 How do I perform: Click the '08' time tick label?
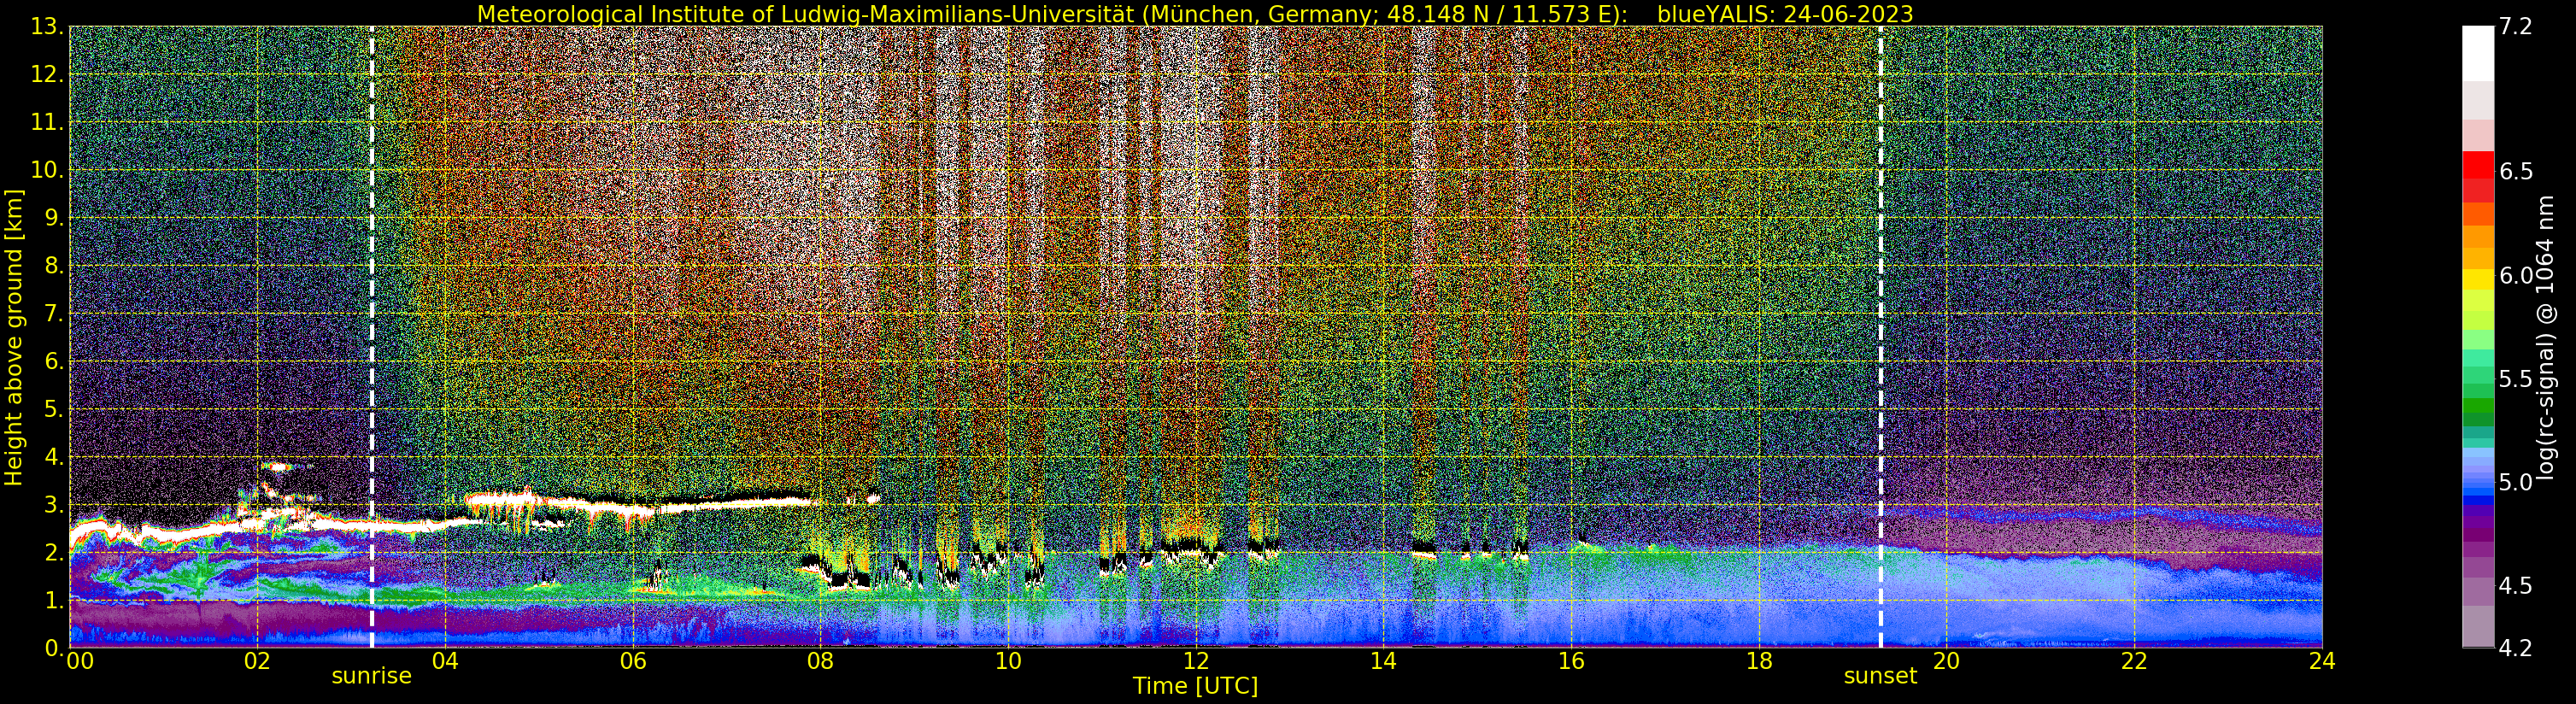click(820, 661)
